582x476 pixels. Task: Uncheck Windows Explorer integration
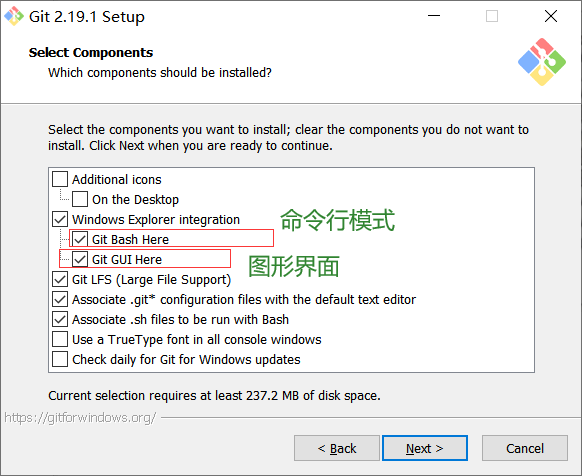click(x=60, y=219)
